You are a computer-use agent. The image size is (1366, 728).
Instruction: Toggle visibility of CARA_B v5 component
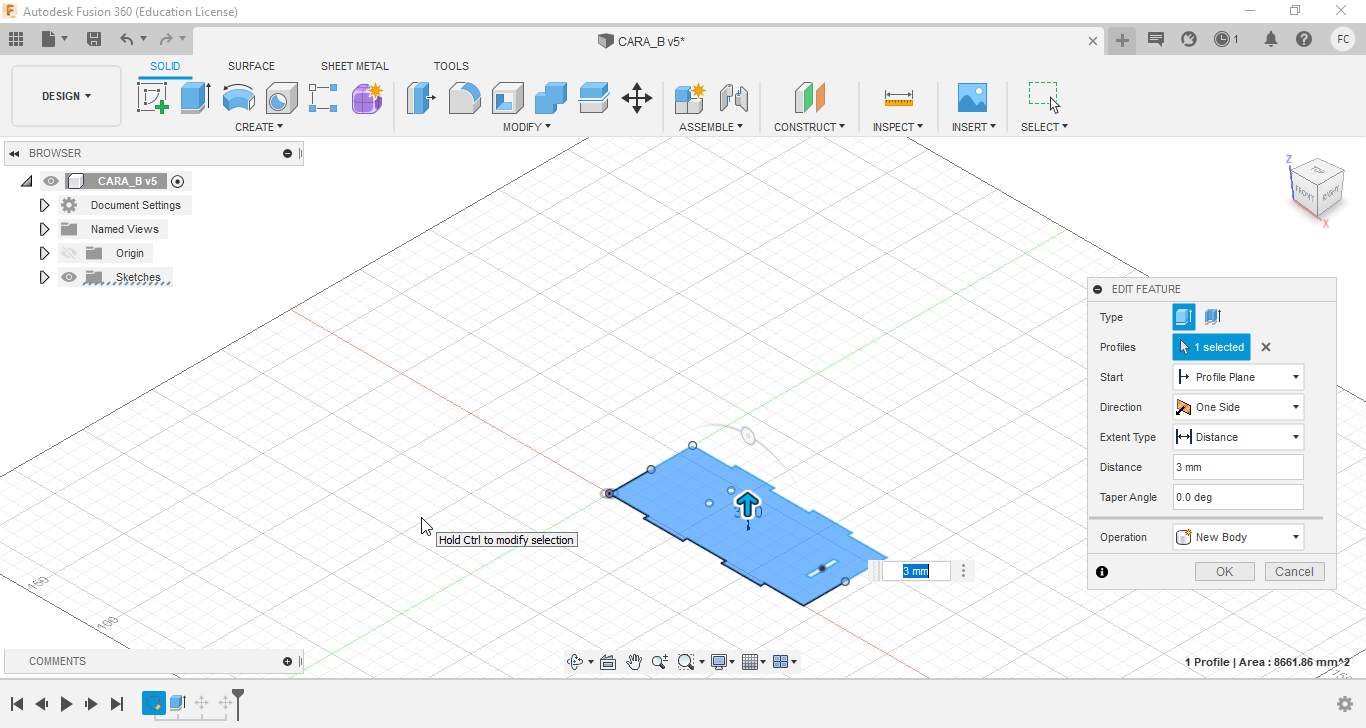[x=51, y=181]
